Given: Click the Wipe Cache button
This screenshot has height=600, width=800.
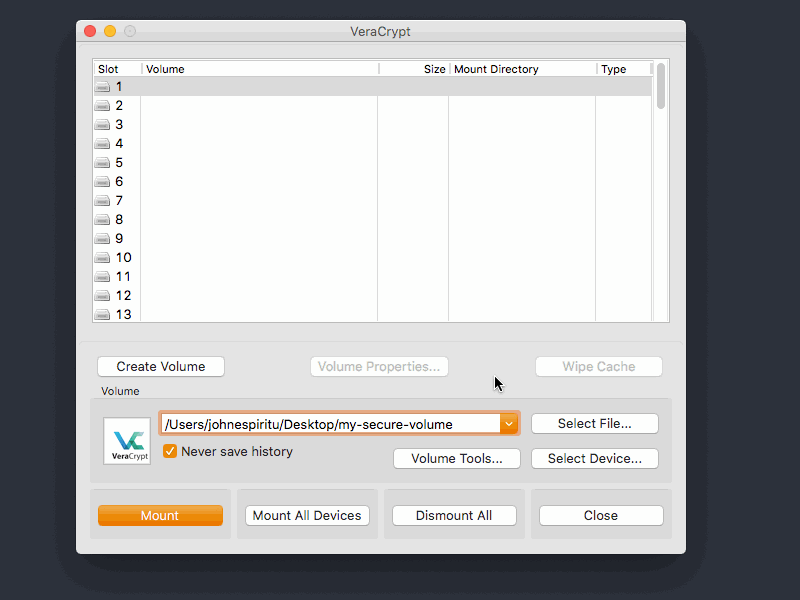Looking at the screenshot, I should click(598, 366).
